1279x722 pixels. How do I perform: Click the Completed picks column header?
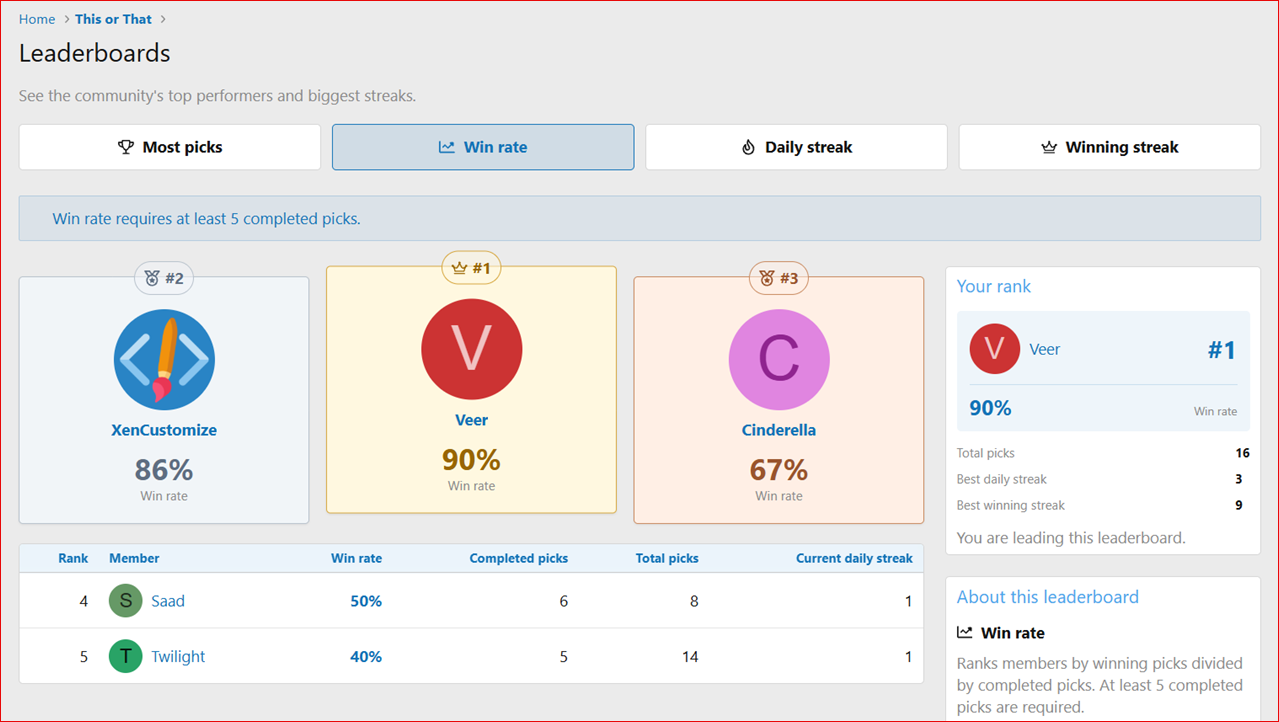pyautogui.click(x=519, y=558)
